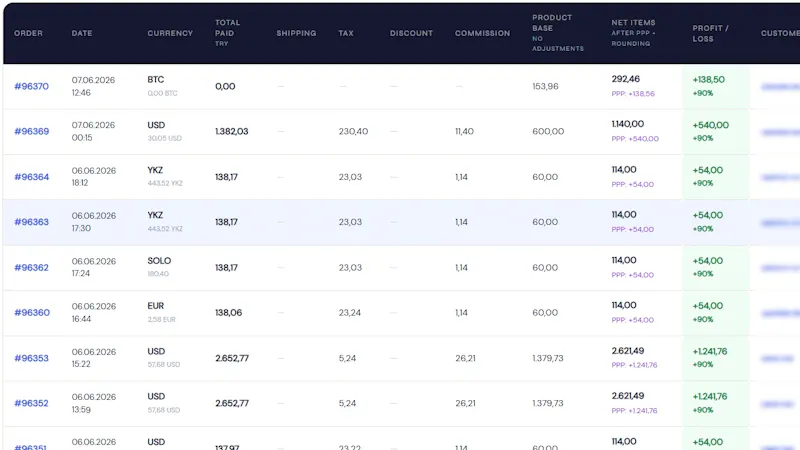Click the NET ITEMS column header
800x450 pixels.
tap(633, 33)
